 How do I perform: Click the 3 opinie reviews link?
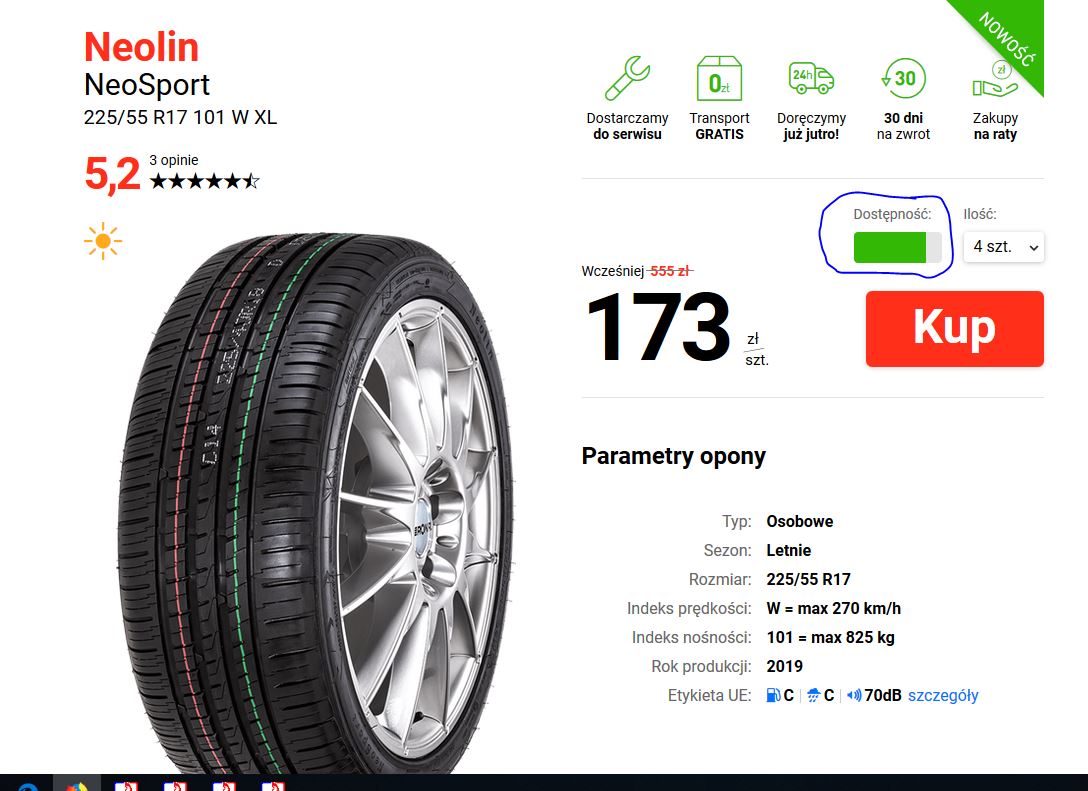pos(173,160)
